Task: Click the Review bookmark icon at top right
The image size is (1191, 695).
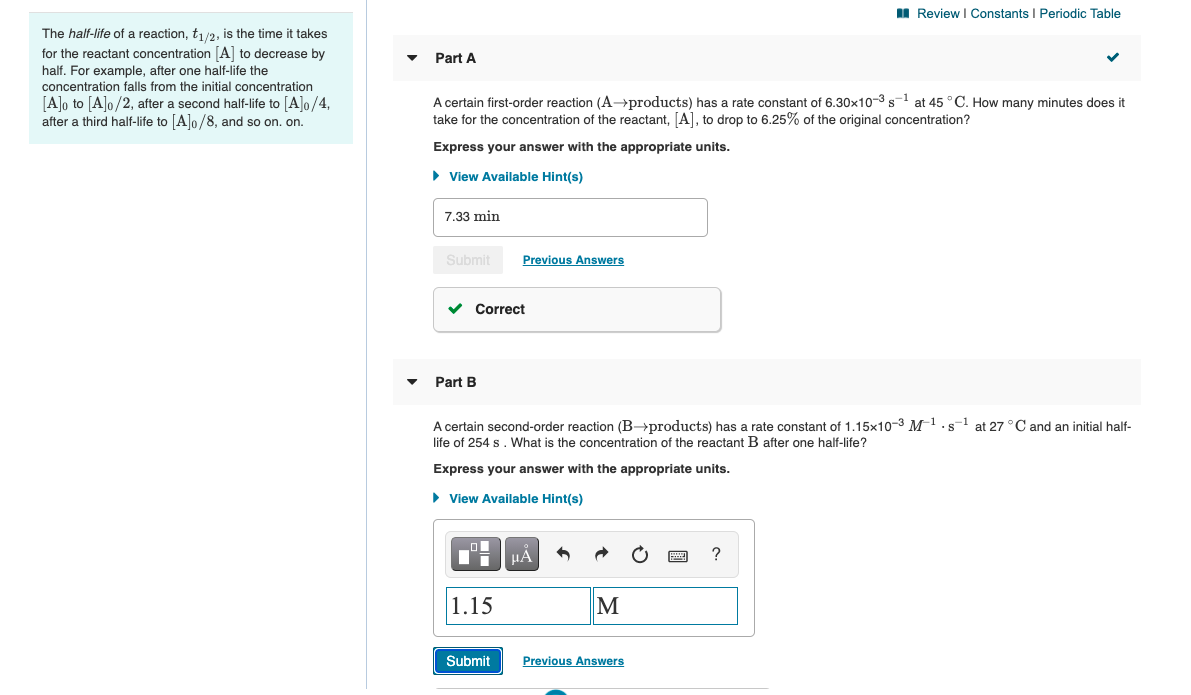Action: coord(902,13)
